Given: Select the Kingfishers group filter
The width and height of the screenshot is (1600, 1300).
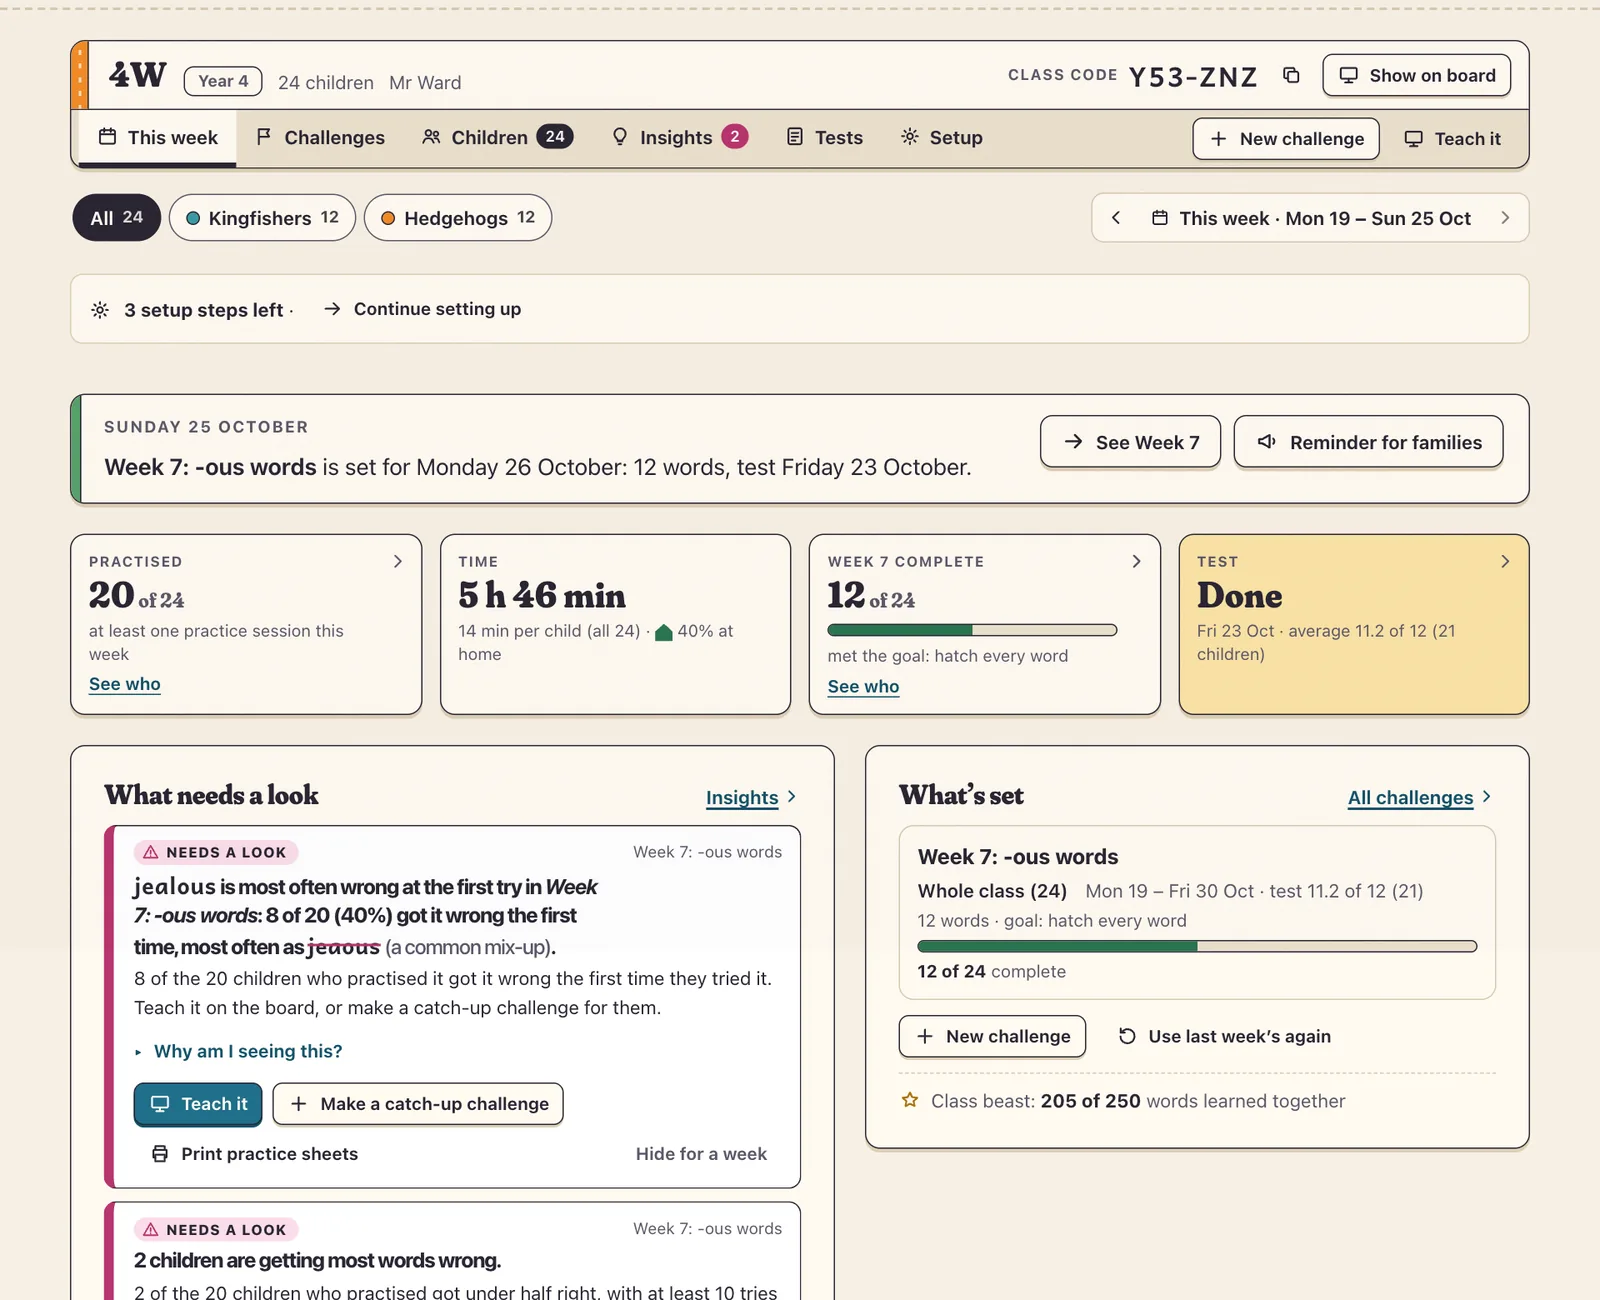Looking at the screenshot, I should [x=262, y=218].
